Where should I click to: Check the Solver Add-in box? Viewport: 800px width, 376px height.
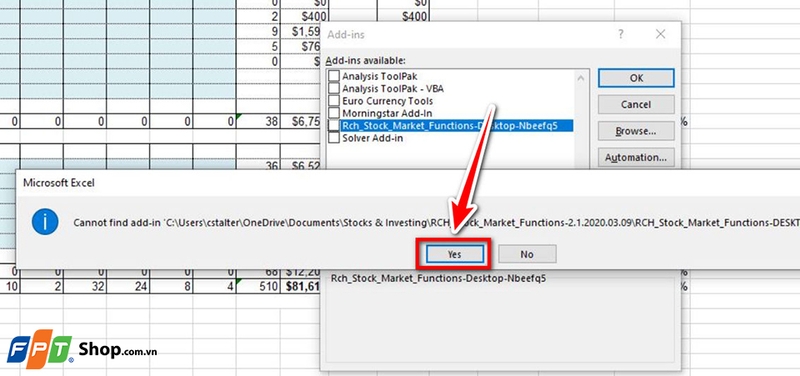[x=333, y=138]
